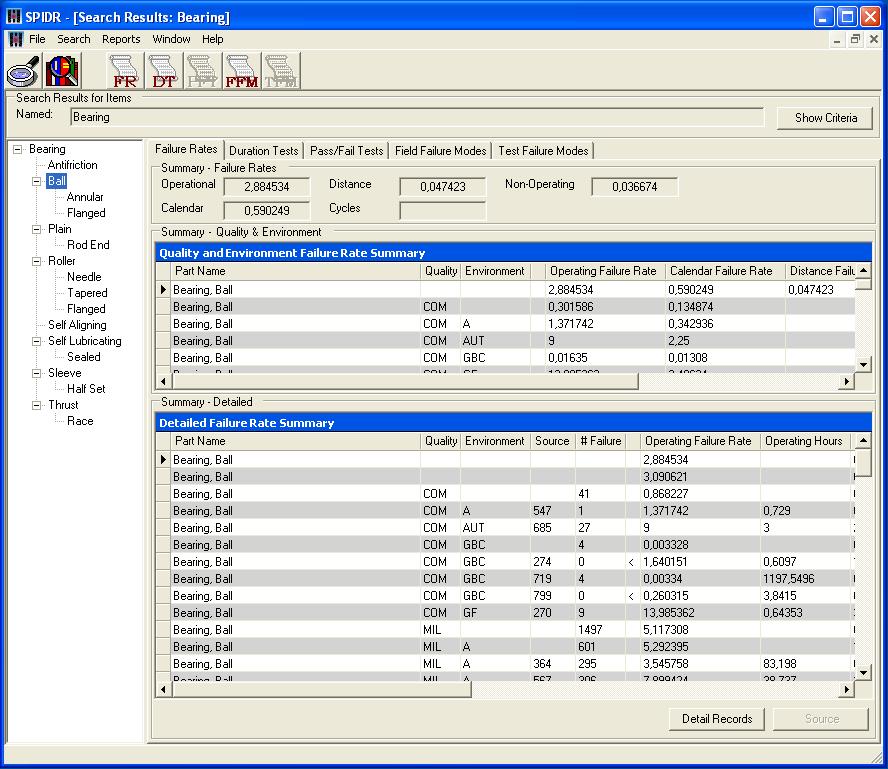Viewport: 888px width, 769px height.
Task: Click the SPIDR title bar icon
Action: 14,16
